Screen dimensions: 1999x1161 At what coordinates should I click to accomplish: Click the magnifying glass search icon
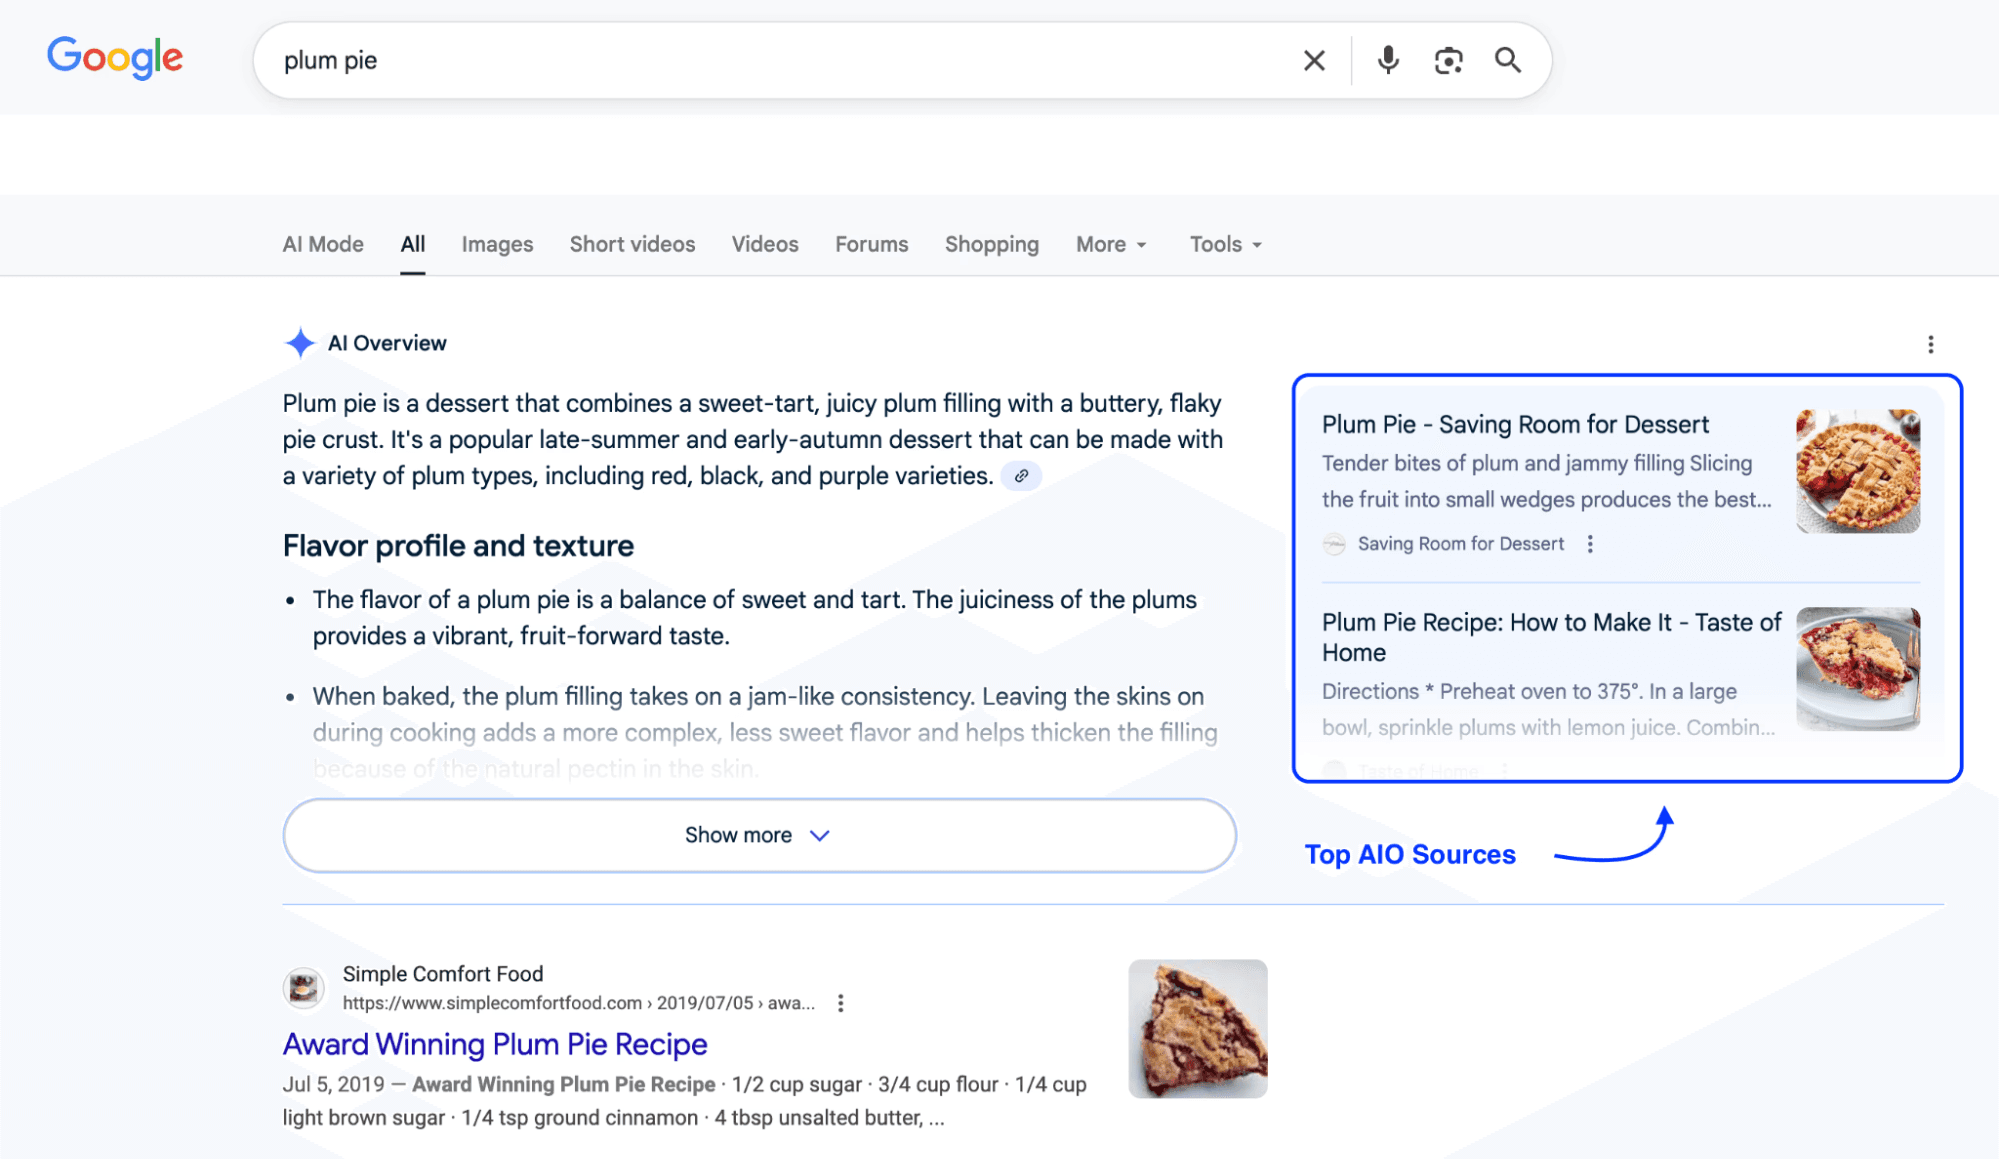(1508, 60)
